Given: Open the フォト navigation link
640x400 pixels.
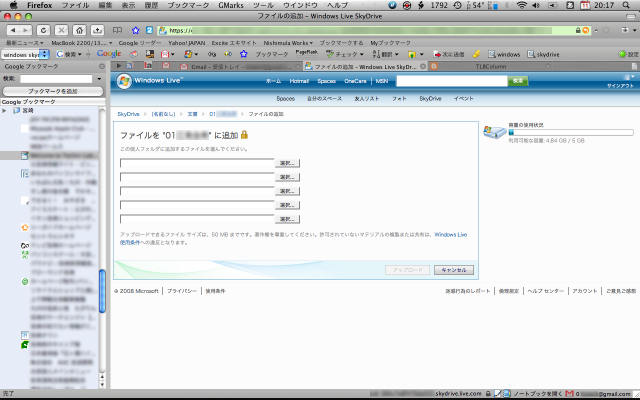Looking at the screenshot, I should click(x=399, y=98).
